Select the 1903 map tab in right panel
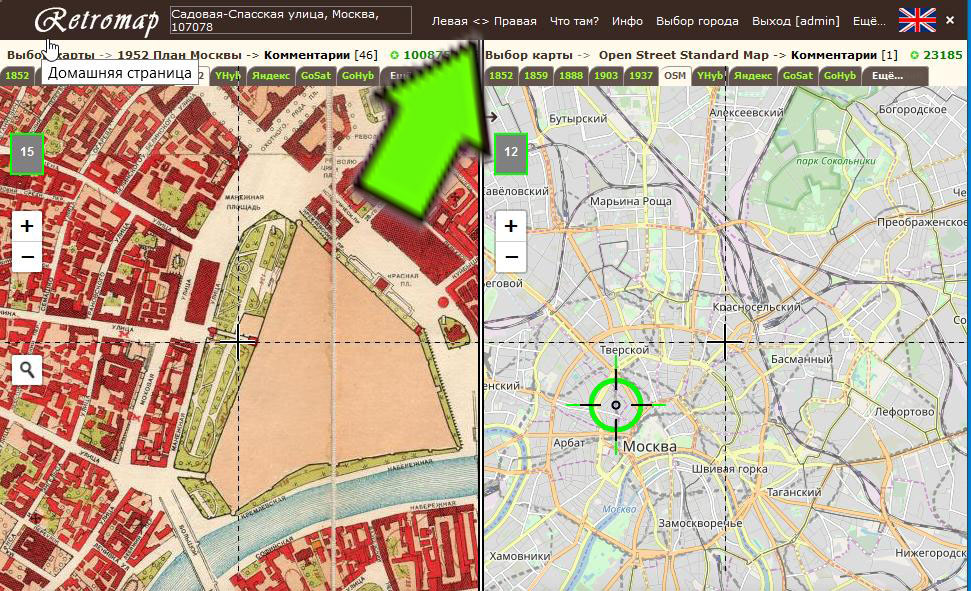This screenshot has height=591, width=971. [606, 76]
